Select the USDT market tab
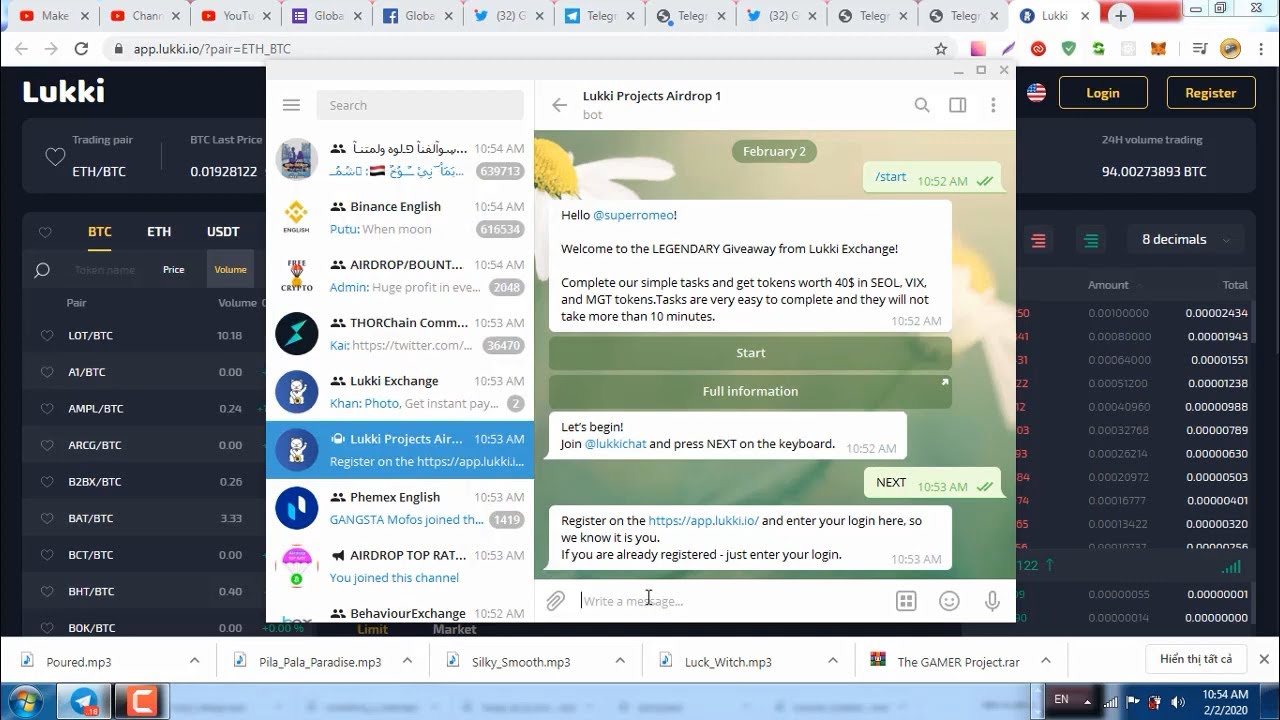The height and width of the screenshot is (720, 1280). tap(223, 231)
